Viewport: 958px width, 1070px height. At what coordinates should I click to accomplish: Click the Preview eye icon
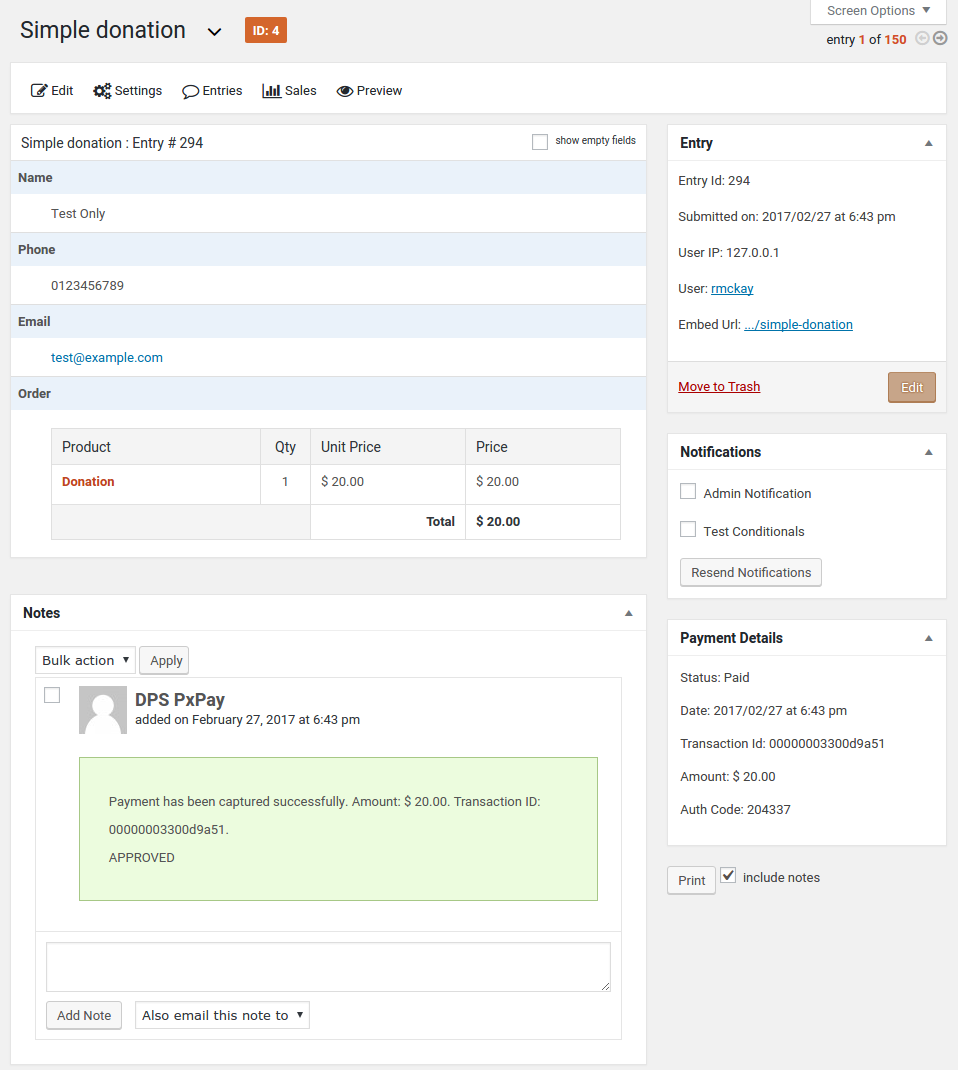pos(345,91)
